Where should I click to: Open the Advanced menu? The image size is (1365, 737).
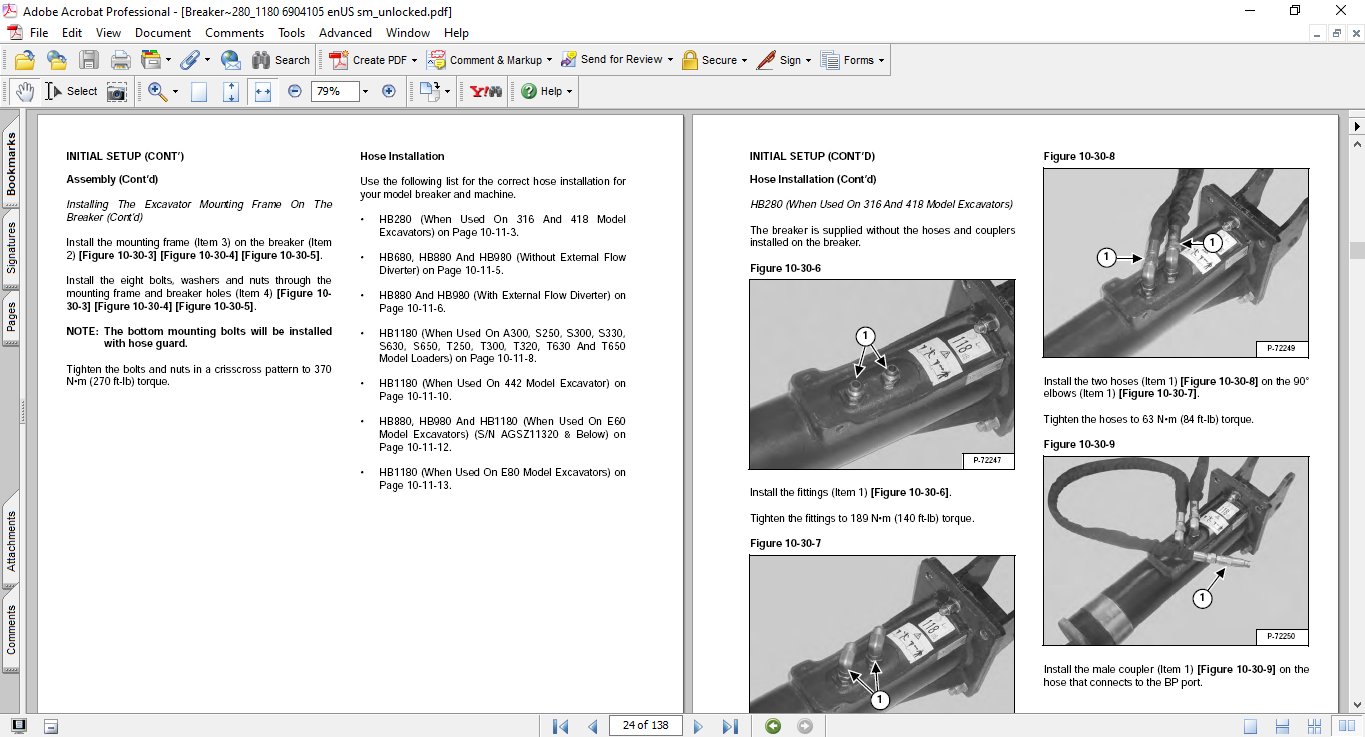345,32
